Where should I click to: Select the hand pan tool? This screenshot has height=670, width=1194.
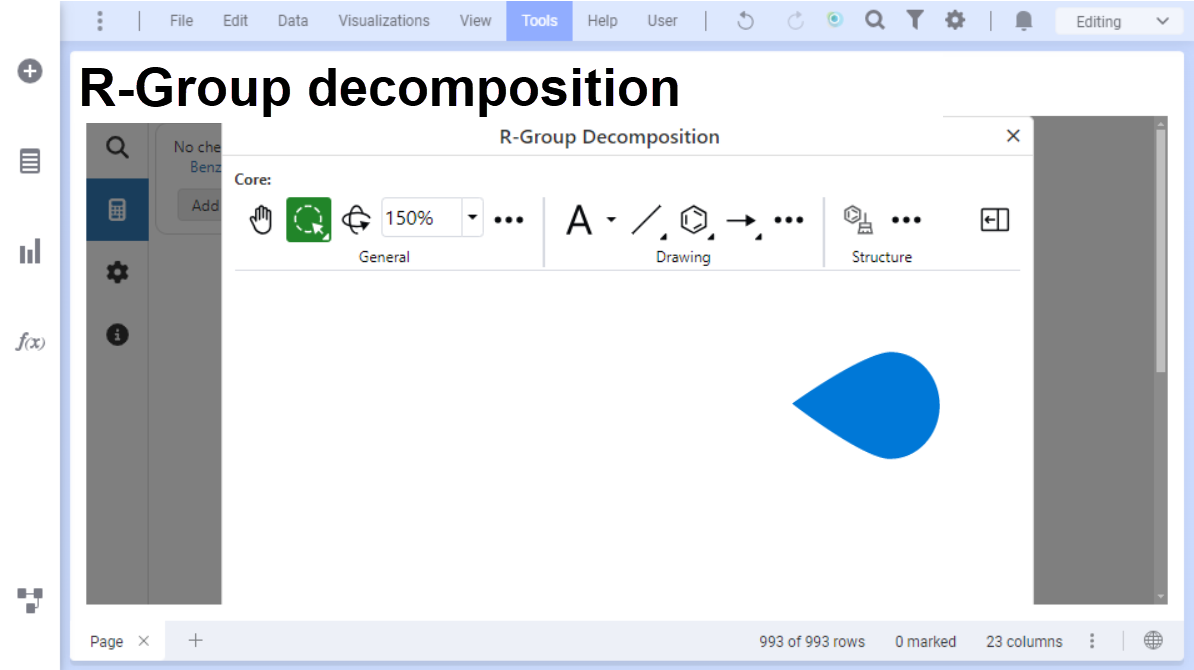(260, 220)
